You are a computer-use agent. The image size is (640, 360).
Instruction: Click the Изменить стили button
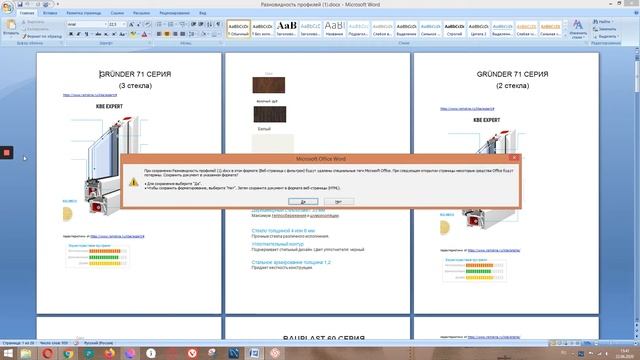point(578,29)
